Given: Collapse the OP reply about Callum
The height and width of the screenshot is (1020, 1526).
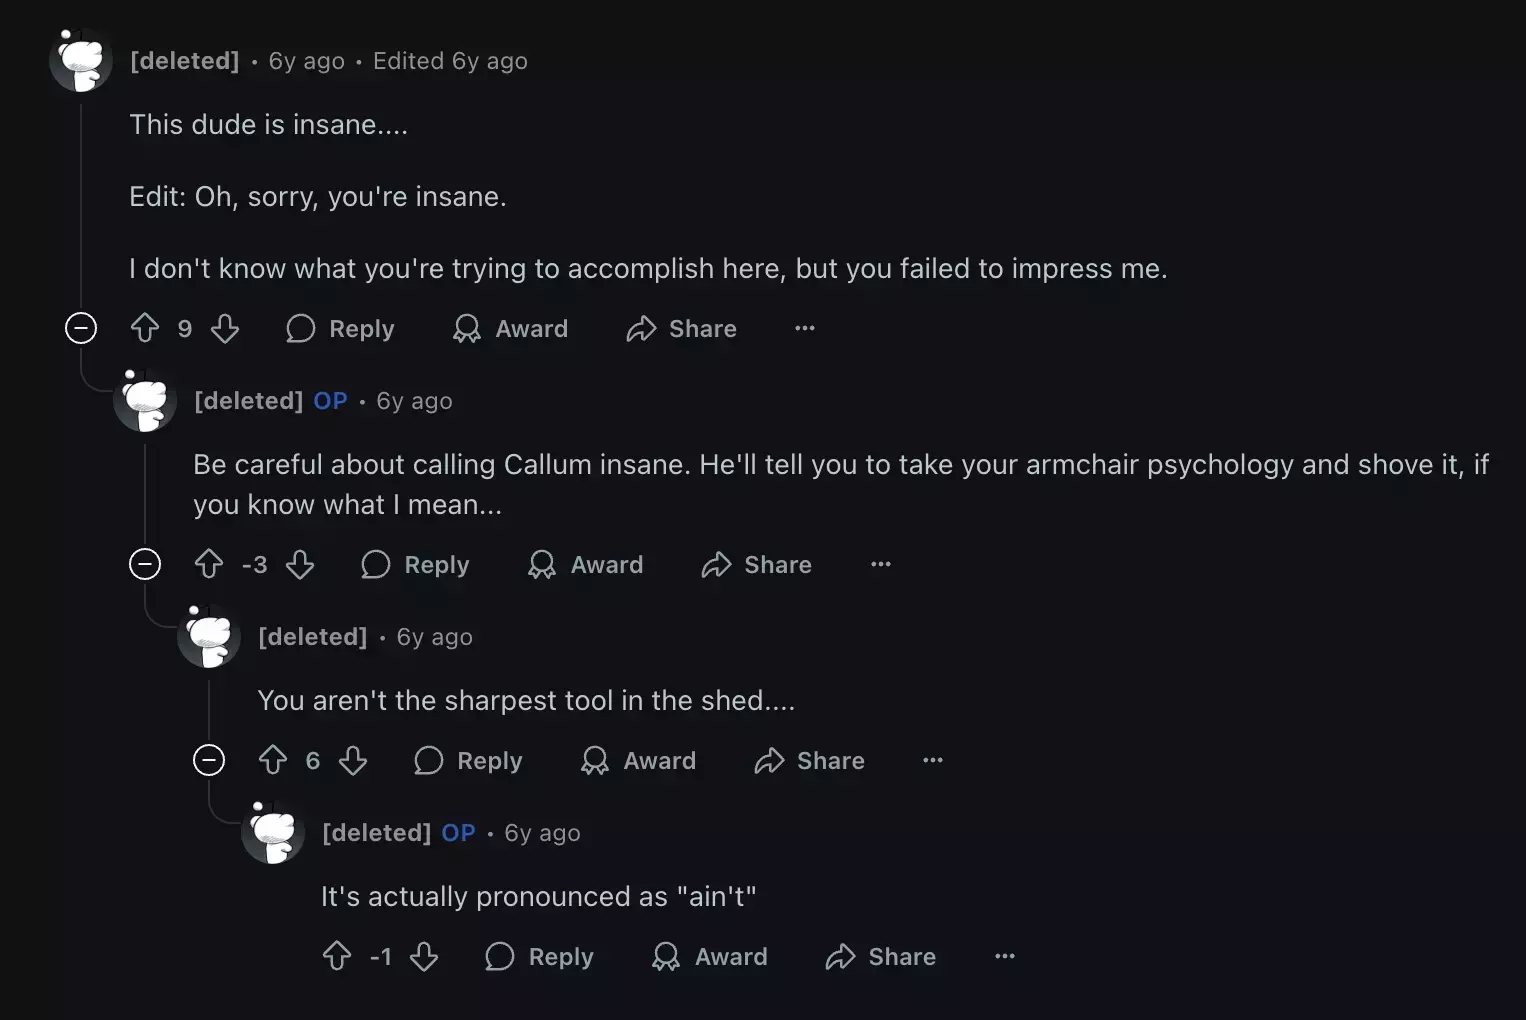Looking at the screenshot, I should [145, 564].
